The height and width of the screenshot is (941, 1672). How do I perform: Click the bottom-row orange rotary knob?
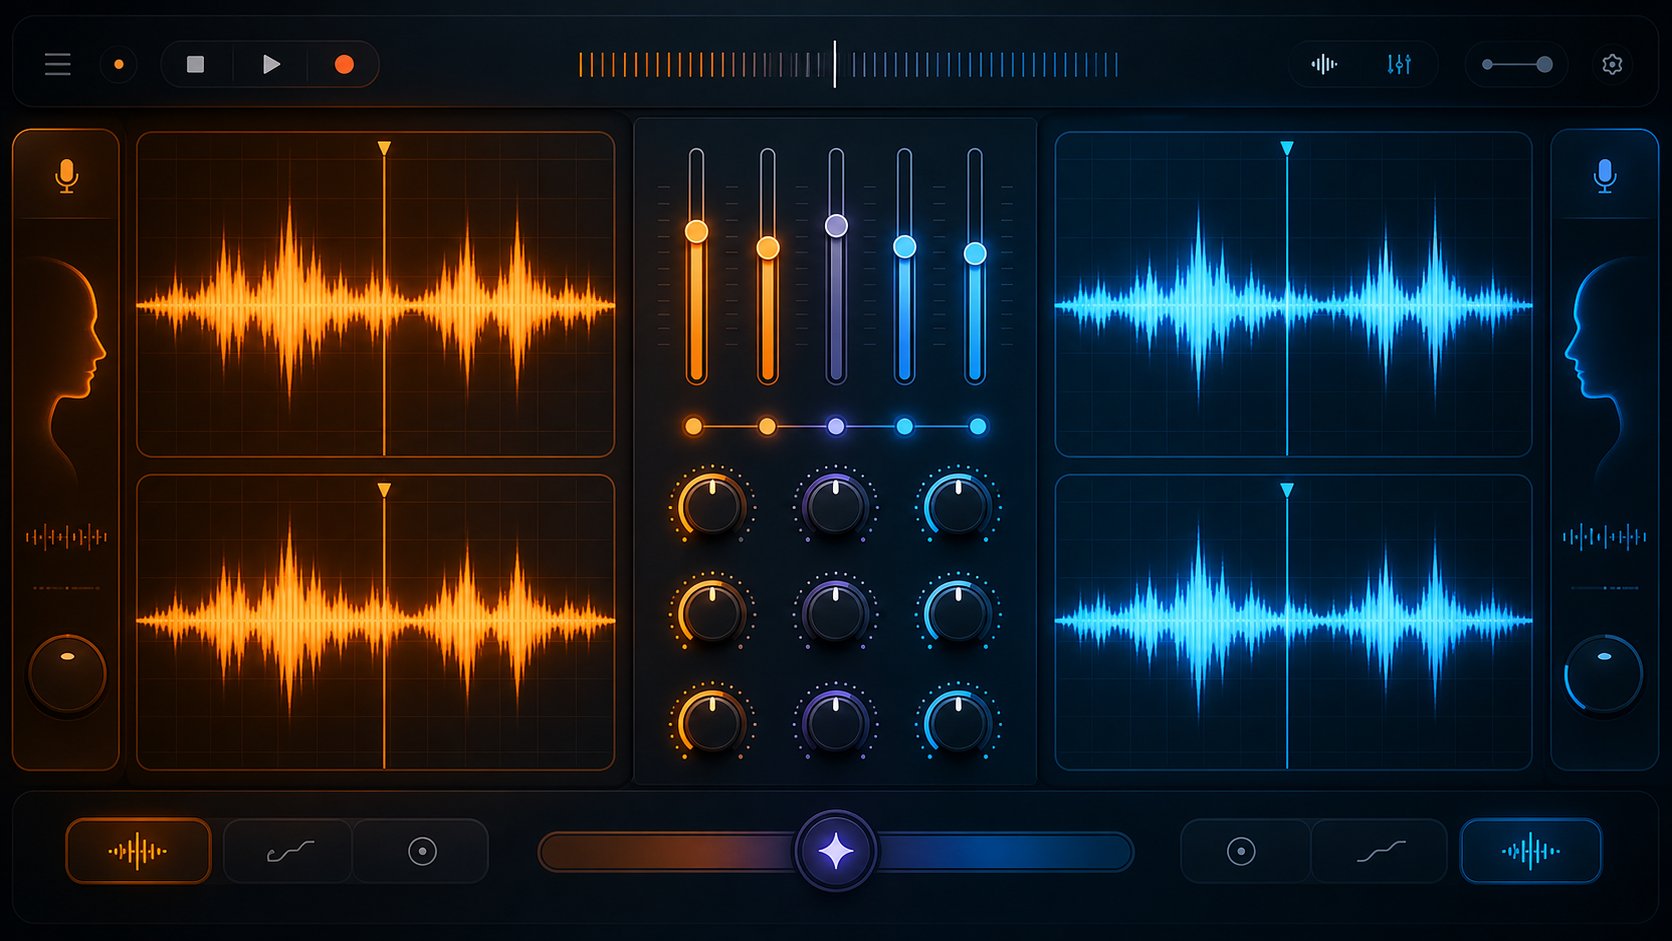tap(711, 721)
